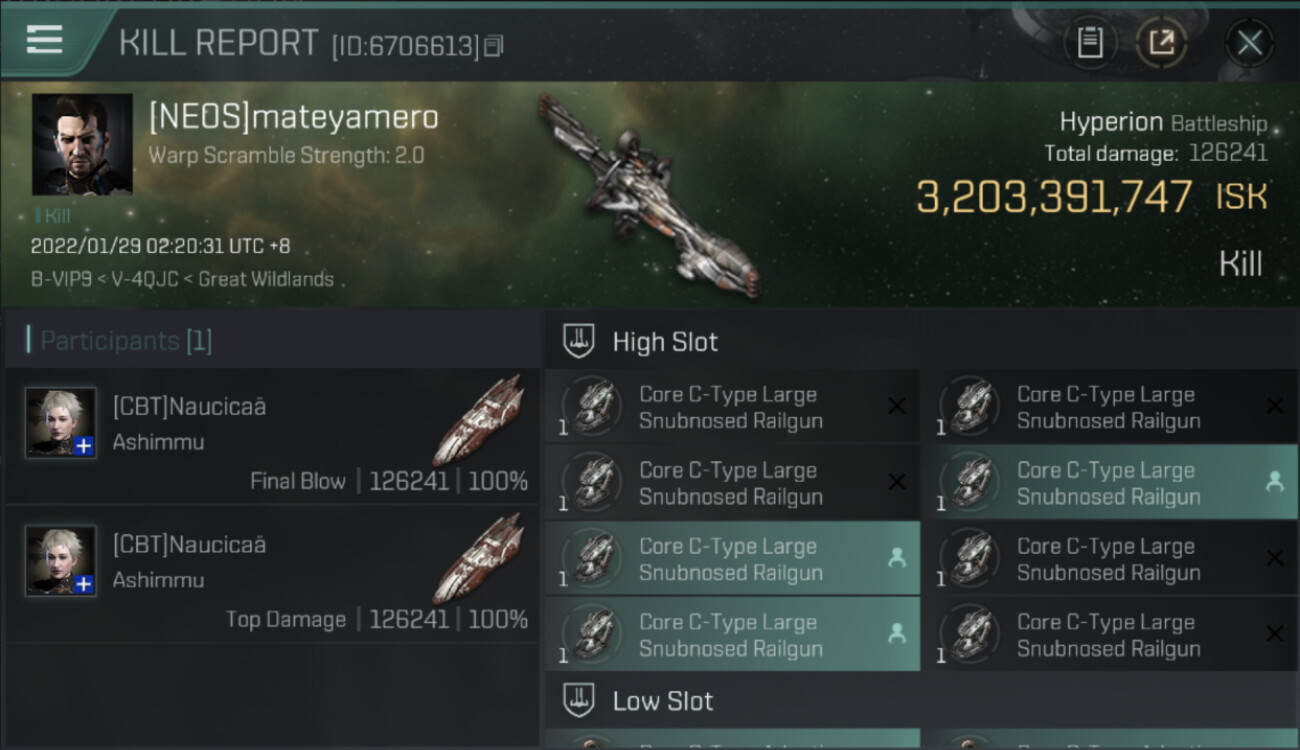The image size is (1300, 750).
Task: Open the clipboard report icon
Action: click(1090, 43)
